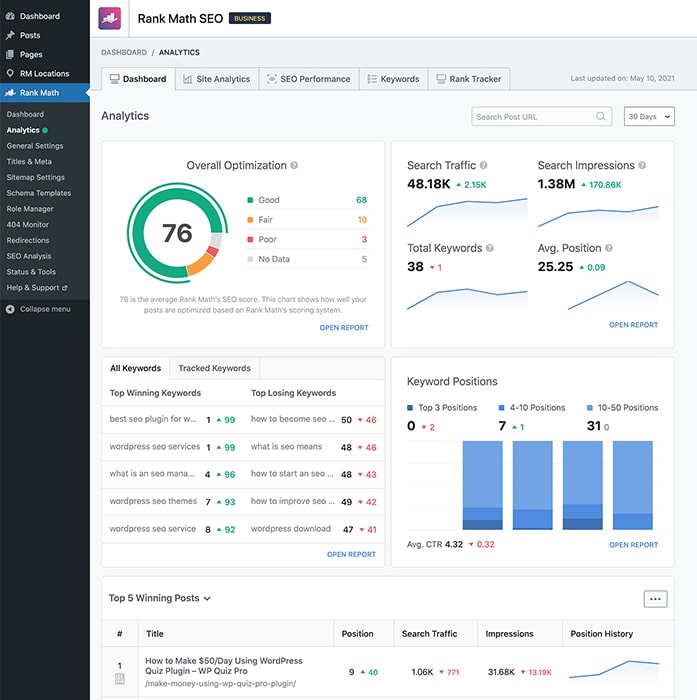Click the Total Keywords help icon

tap(491, 248)
